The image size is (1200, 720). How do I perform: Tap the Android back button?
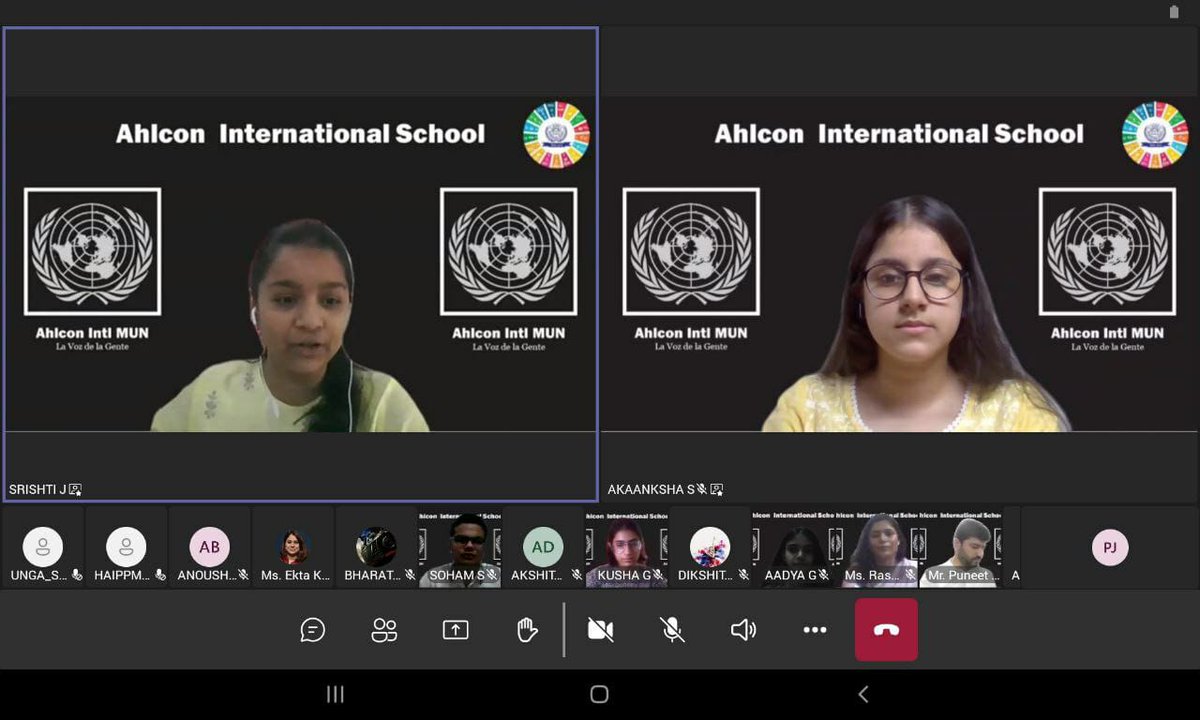pyautogui.click(x=863, y=694)
